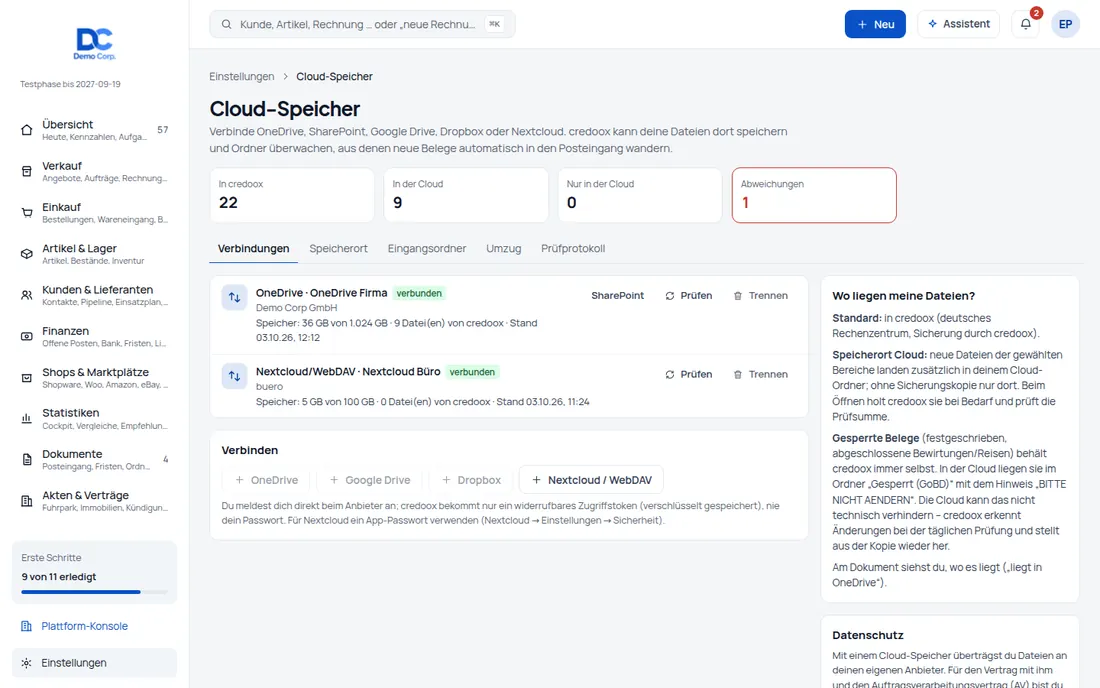Click the 'buero' account text
This screenshot has height=688, width=1100.
[269, 386]
